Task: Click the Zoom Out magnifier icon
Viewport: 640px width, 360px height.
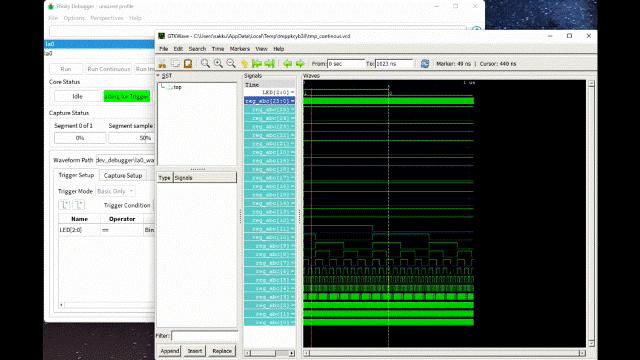Action: (x=231, y=64)
